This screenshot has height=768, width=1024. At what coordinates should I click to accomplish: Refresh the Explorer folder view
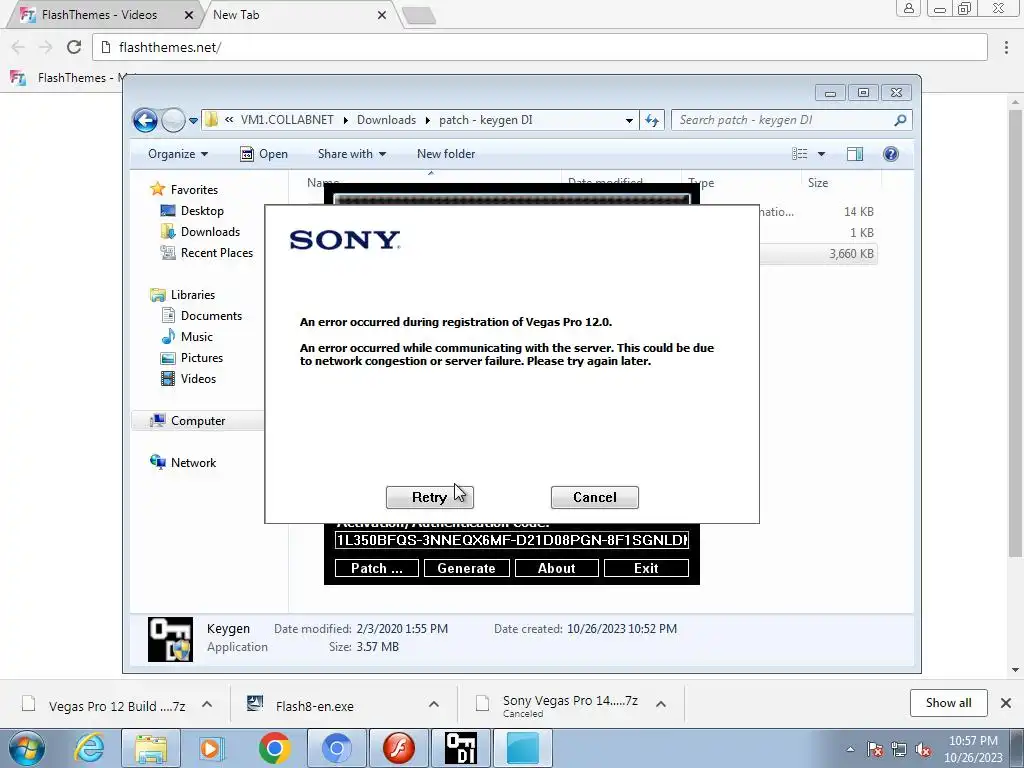coord(652,120)
